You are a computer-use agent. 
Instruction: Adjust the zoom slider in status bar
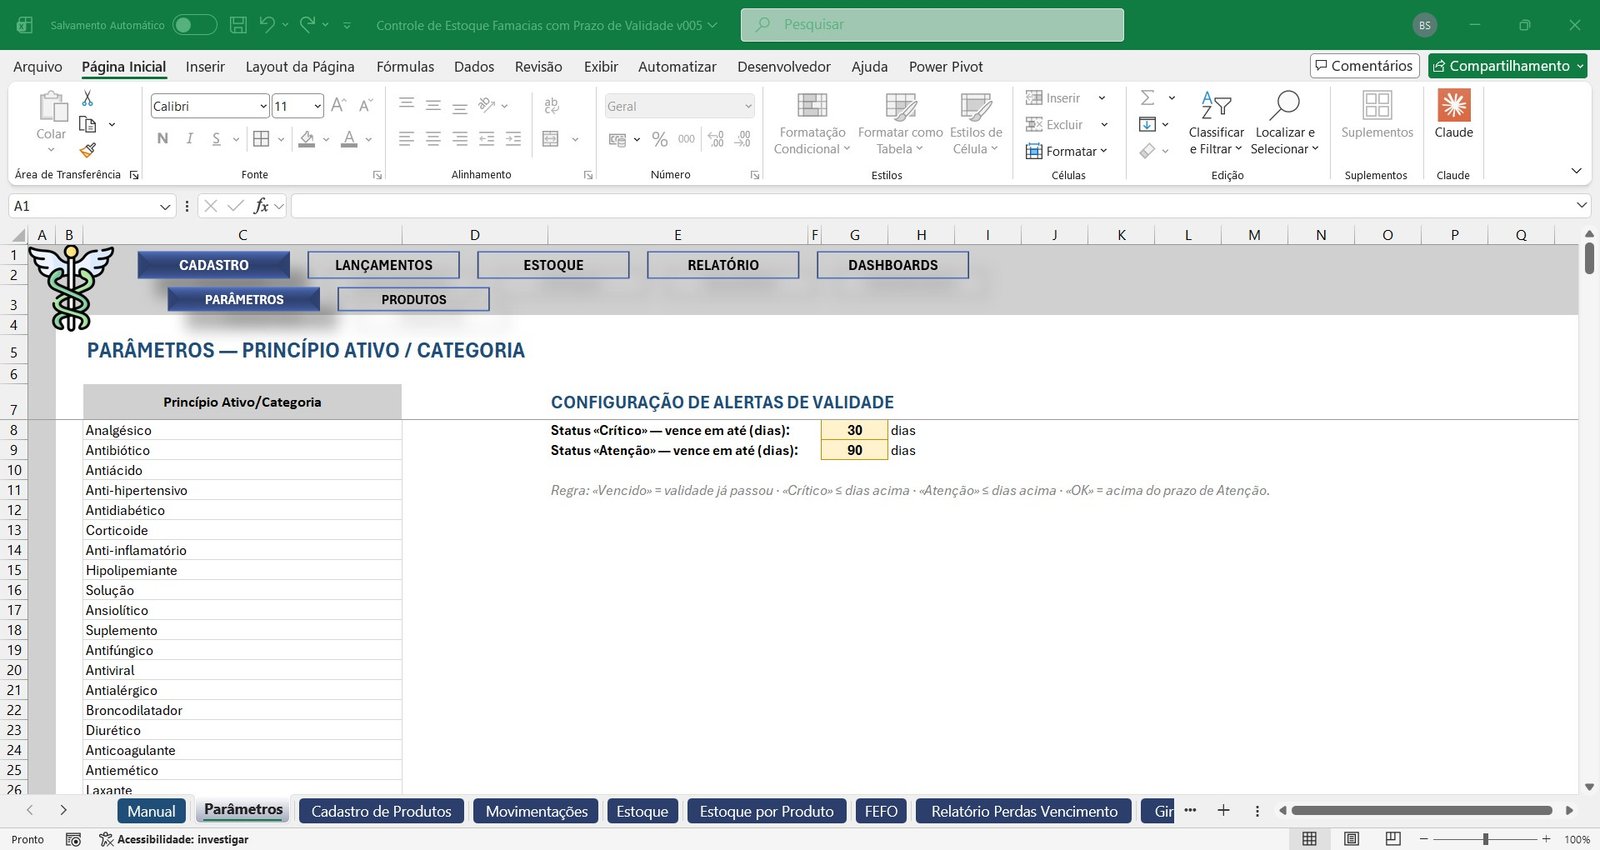(x=1485, y=839)
